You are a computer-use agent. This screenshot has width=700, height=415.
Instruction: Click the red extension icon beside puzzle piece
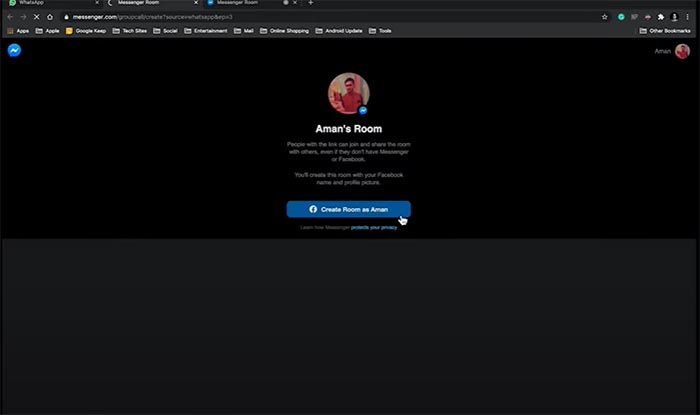click(x=648, y=17)
